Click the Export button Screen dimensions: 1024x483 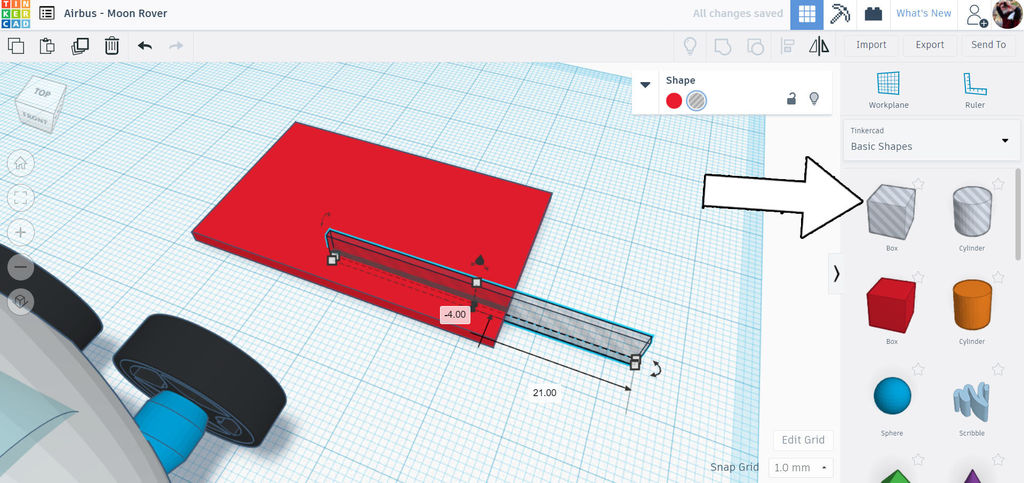(x=929, y=45)
